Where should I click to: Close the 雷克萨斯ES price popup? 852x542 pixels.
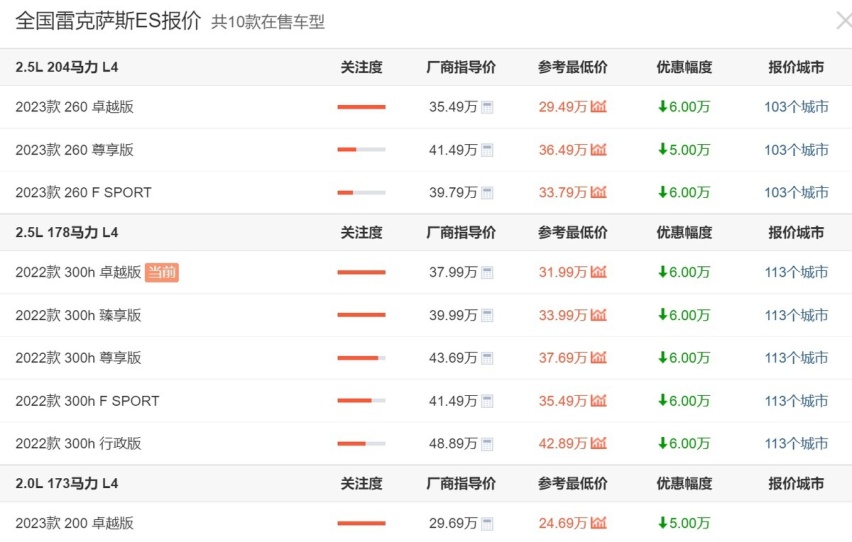[x=844, y=21]
